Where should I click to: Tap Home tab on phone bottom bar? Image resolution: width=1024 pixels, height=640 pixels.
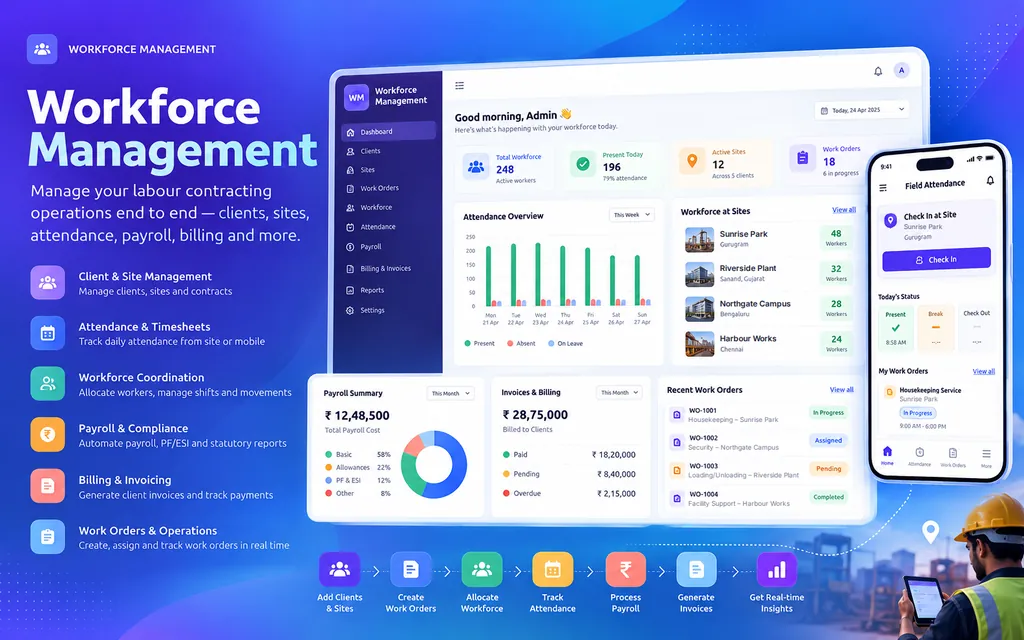887,455
